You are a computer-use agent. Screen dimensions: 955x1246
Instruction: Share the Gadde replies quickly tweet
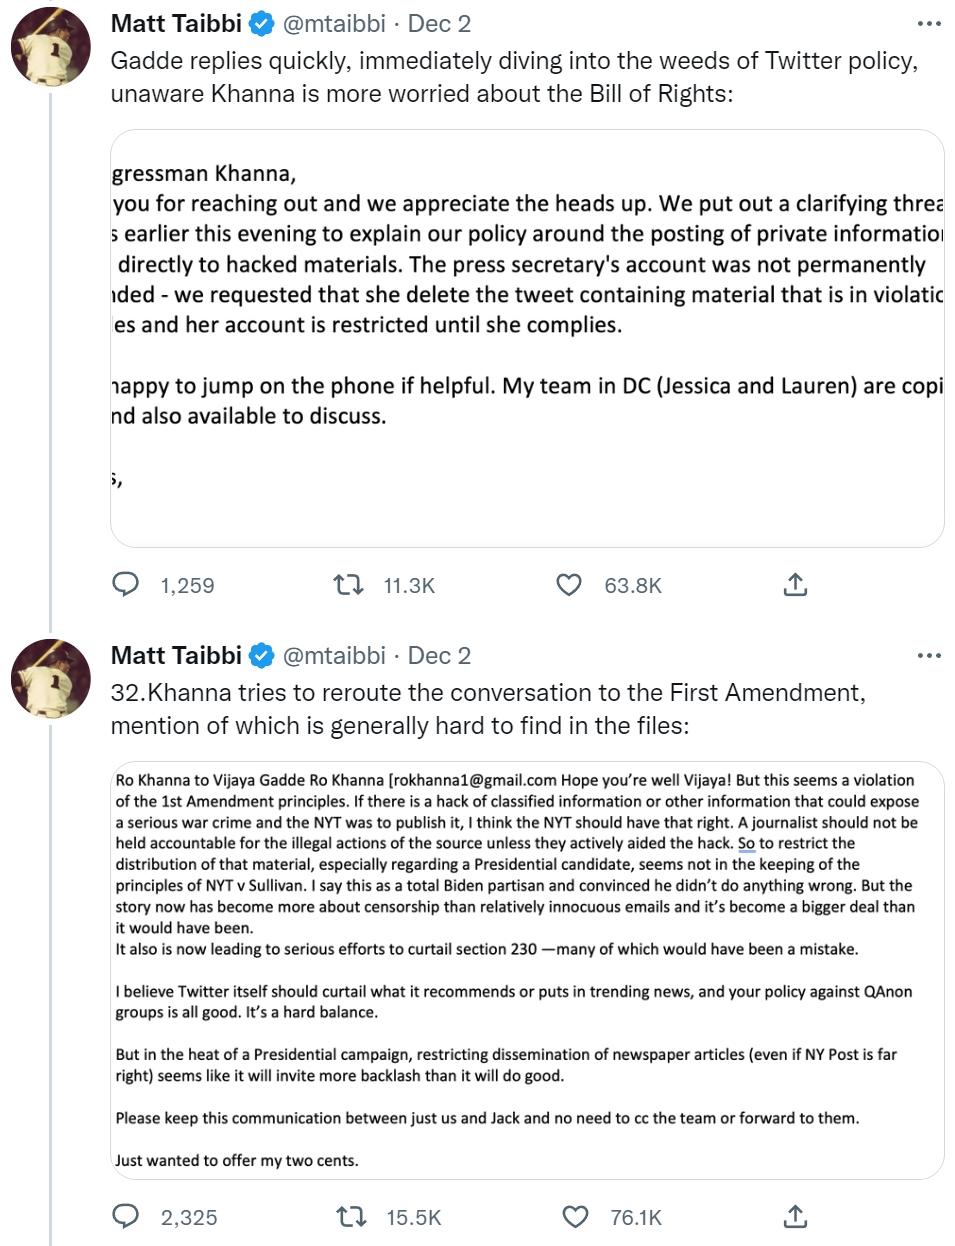[x=795, y=584]
